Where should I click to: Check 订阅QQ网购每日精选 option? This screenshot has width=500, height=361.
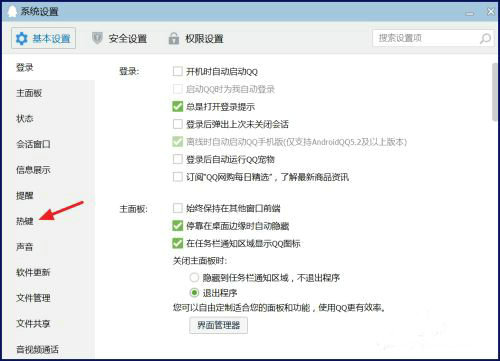click(178, 177)
